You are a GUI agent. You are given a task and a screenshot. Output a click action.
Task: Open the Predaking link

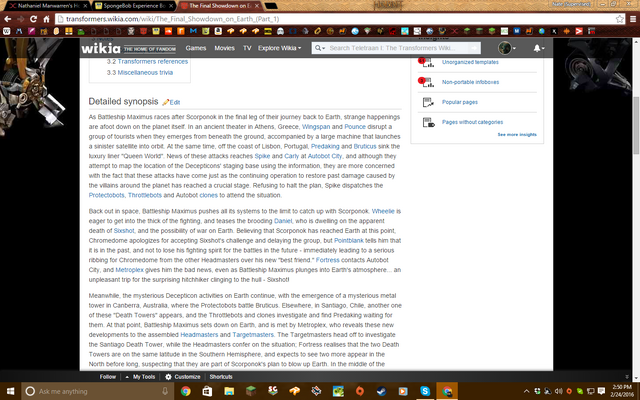[325, 147]
